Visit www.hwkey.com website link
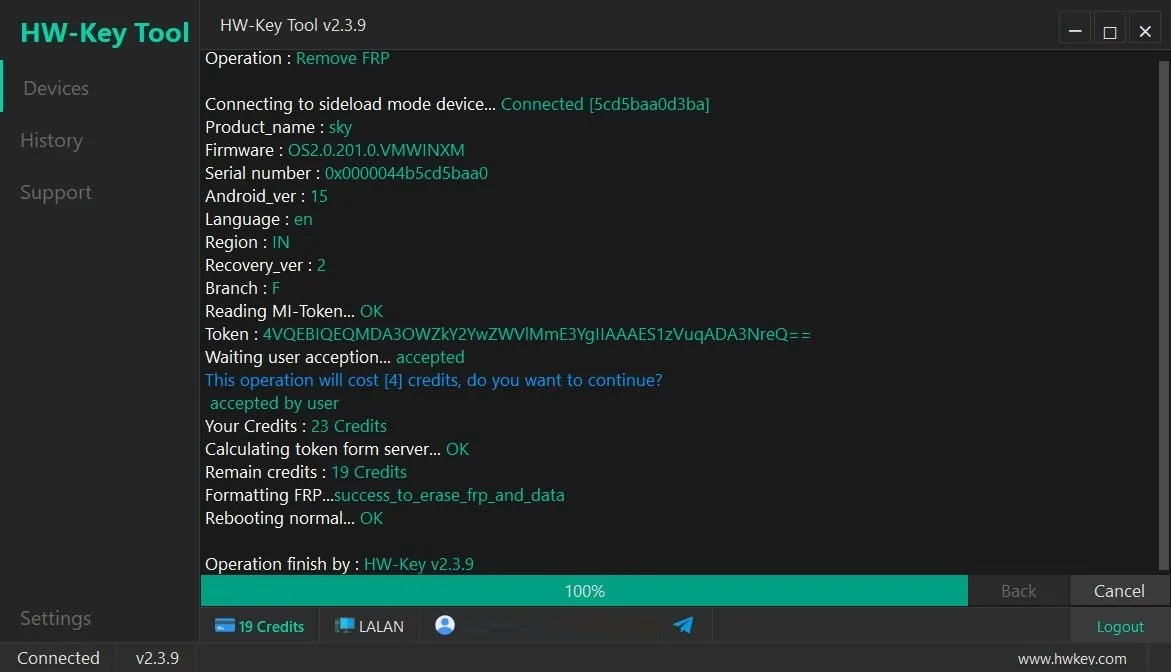1171x672 pixels. tap(1072, 659)
